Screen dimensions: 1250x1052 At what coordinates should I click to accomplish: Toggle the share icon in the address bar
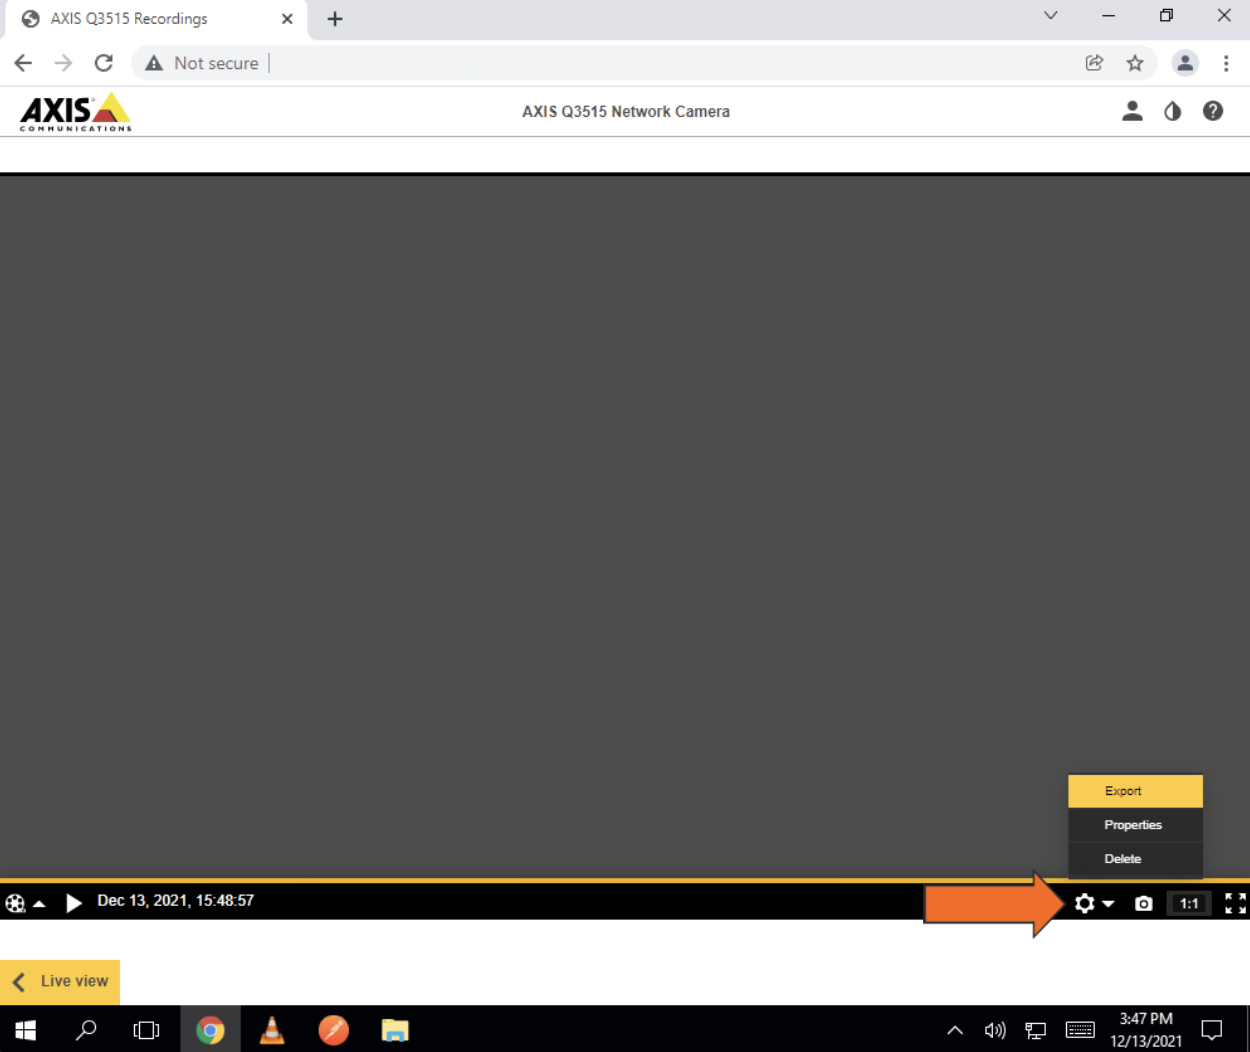coord(1094,62)
